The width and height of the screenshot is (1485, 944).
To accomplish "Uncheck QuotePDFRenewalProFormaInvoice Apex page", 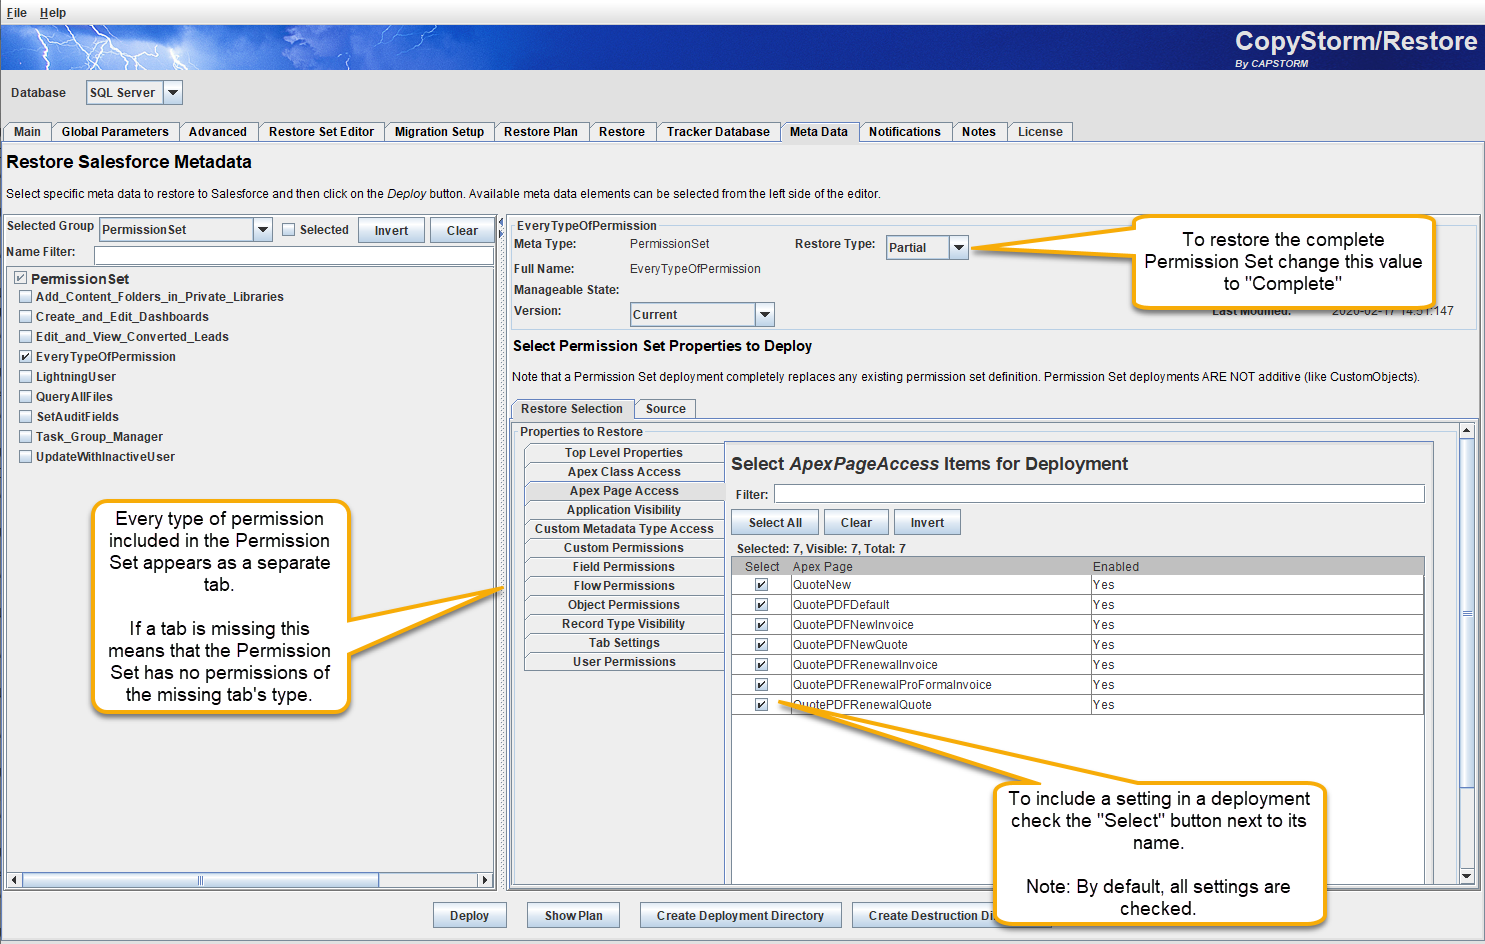I will point(761,685).
